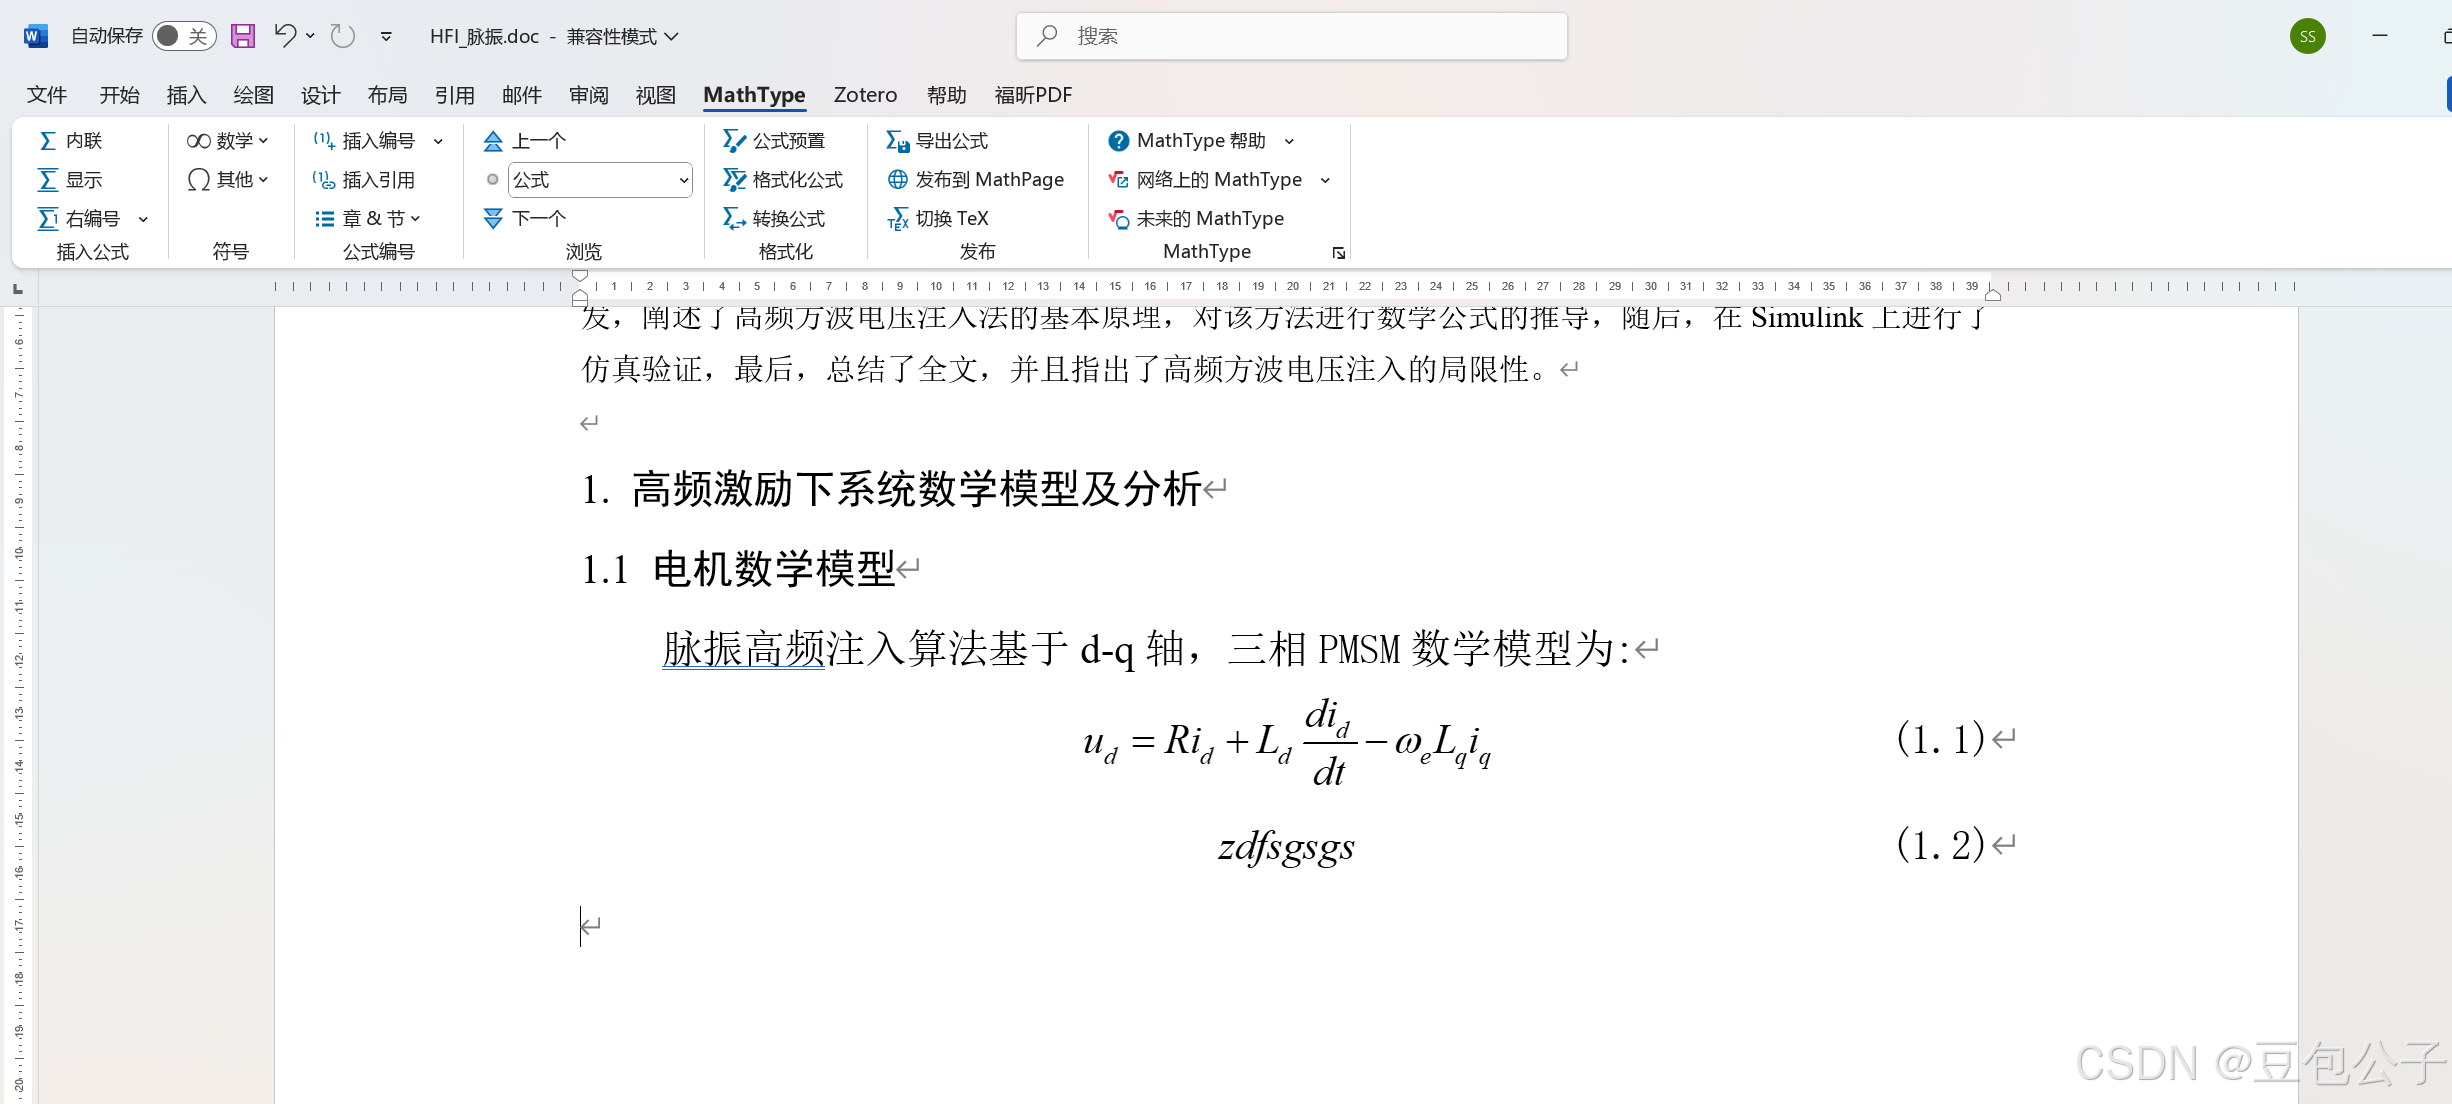
Task: Insert a display equation with 显示
Action: (x=70, y=180)
